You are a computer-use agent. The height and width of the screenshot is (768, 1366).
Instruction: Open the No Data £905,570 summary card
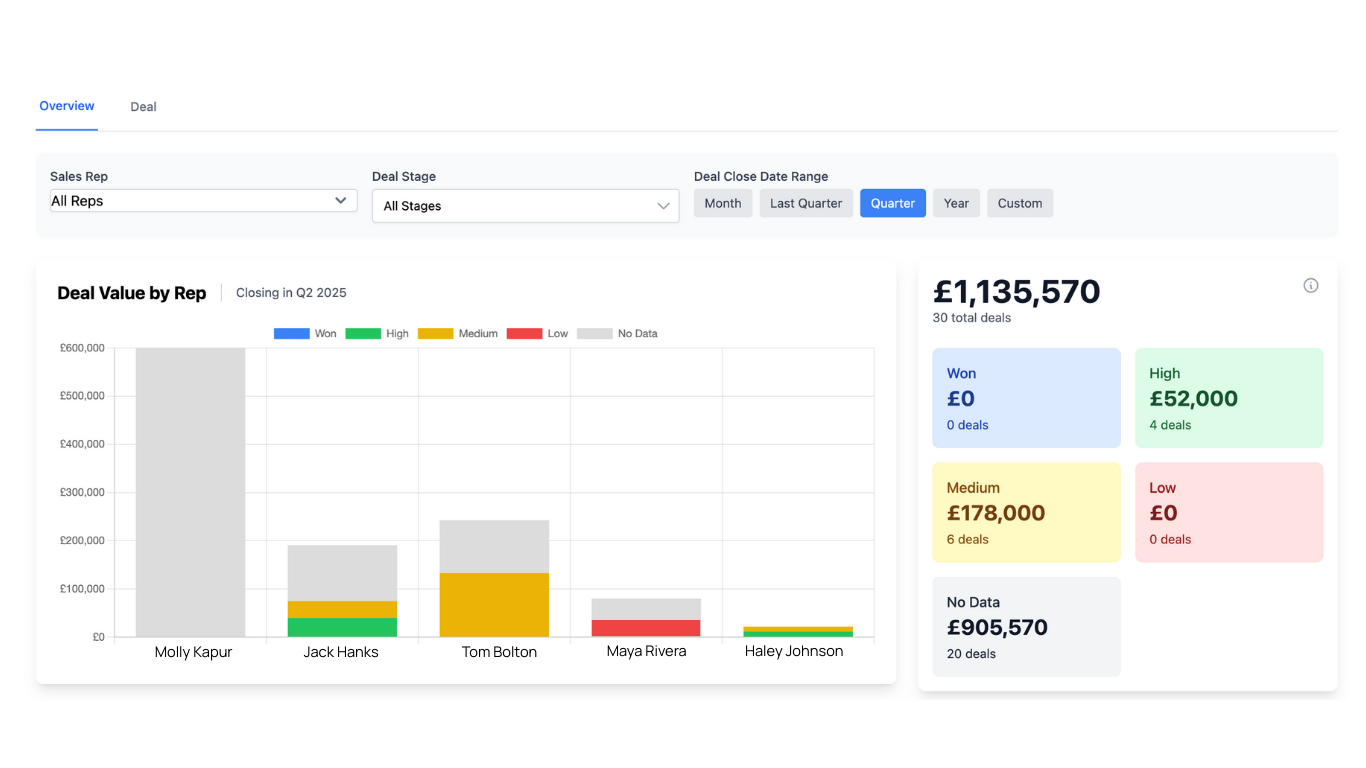click(1026, 627)
